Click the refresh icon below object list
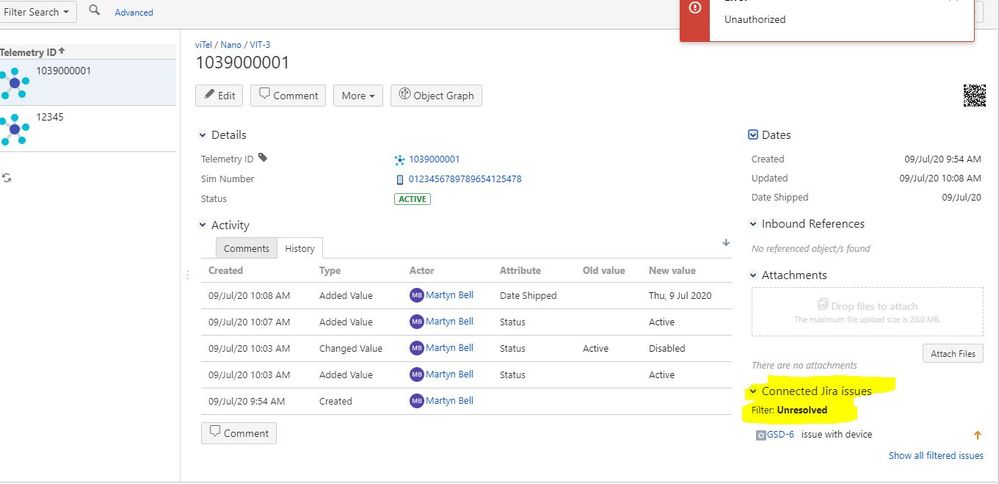The width and height of the screenshot is (999, 484). click(6, 178)
